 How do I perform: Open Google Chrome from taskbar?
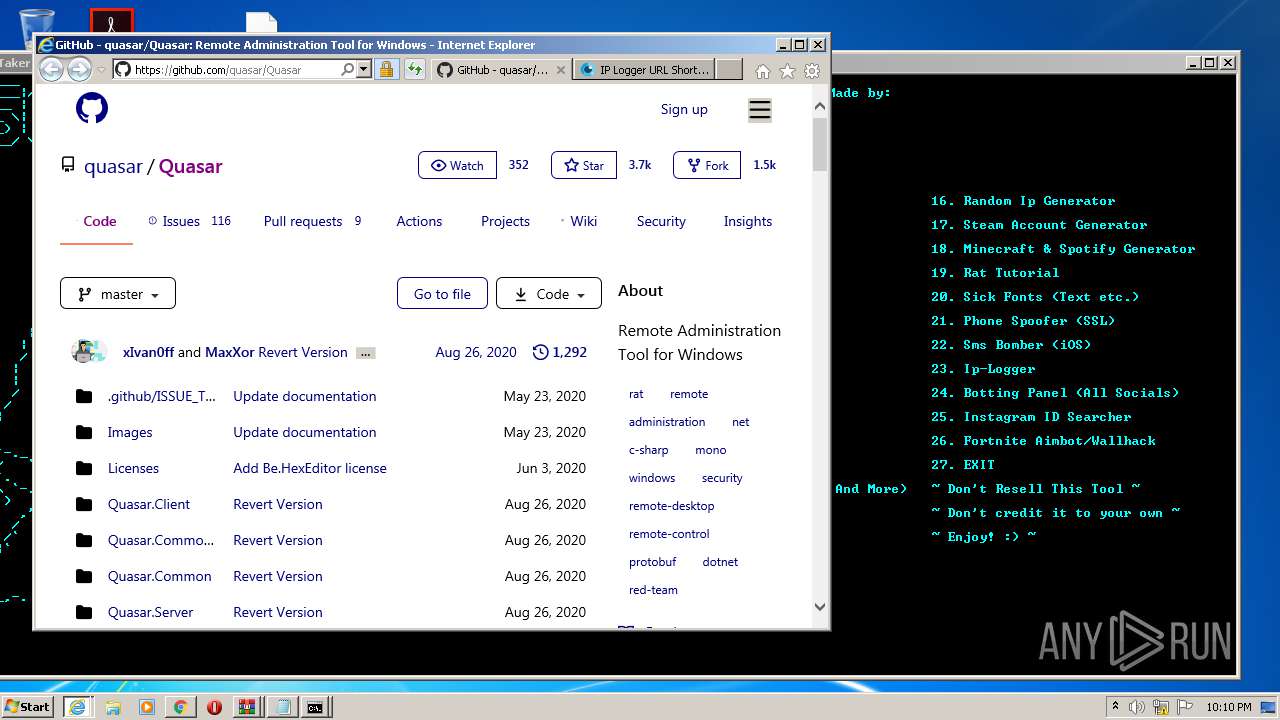click(180, 707)
